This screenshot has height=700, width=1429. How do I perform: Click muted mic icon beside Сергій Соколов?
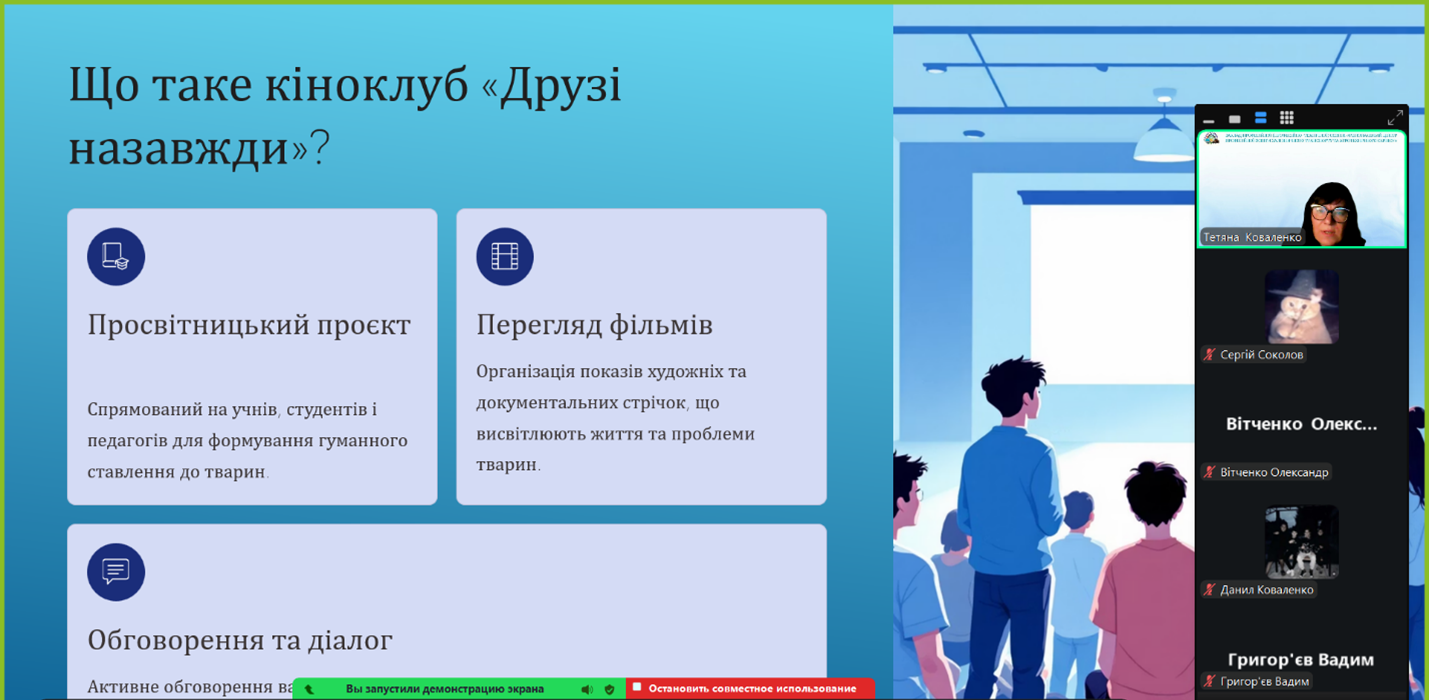[x=1209, y=355]
